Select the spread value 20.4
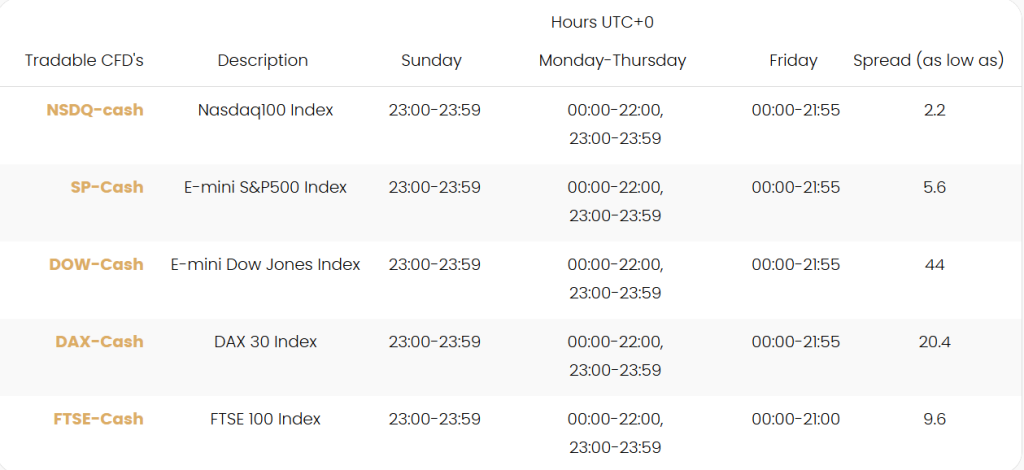Screen dimensions: 1024x470 934,341
